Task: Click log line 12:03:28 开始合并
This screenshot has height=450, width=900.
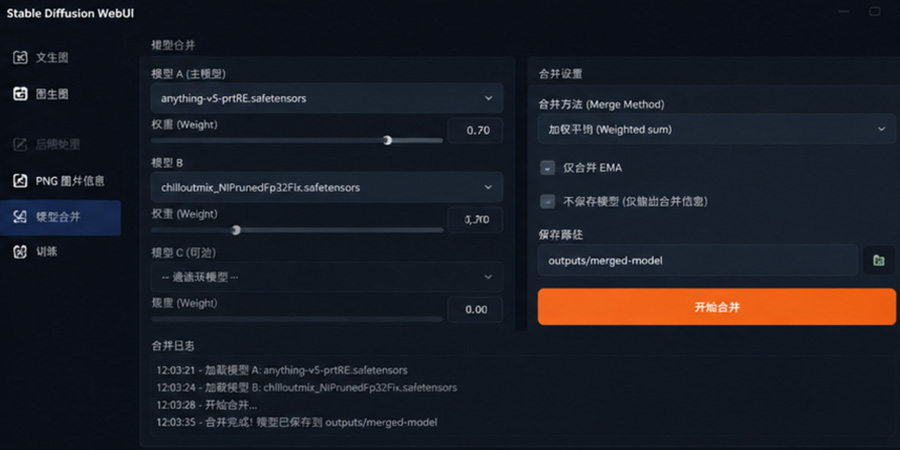Action: pyautogui.click(x=207, y=405)
